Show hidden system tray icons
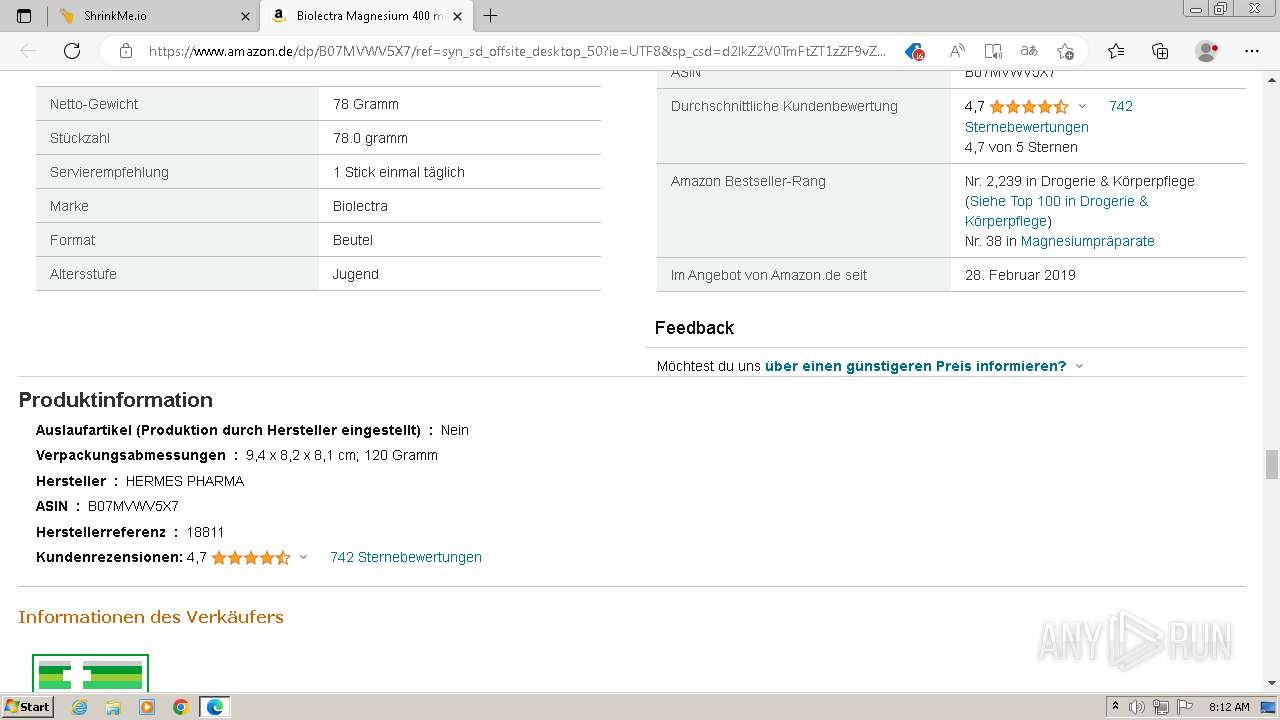The height and width of the screenshot is (720, 1280). click(x=1115, y=707)
